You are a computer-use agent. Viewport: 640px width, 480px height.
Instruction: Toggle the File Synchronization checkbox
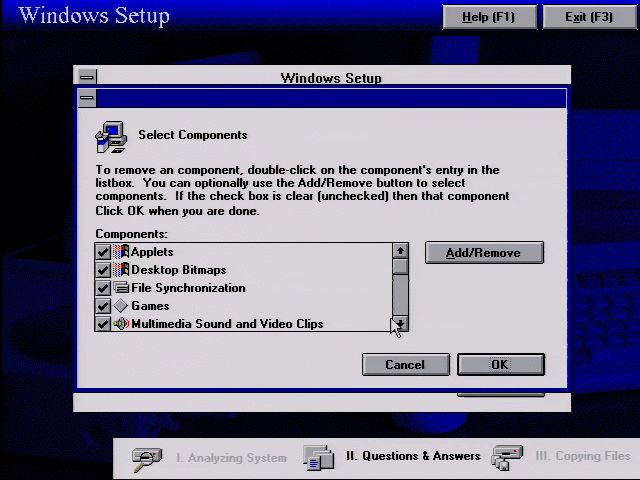coord(103,288)
